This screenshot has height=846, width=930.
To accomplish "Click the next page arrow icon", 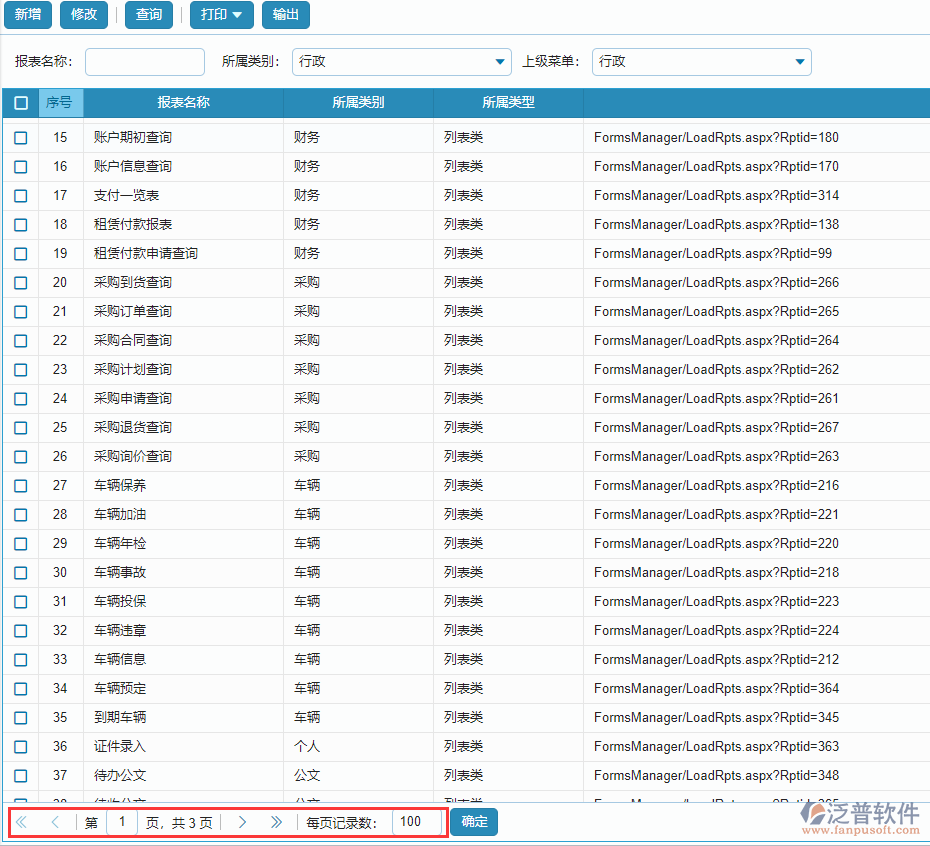I will click(242, 822).
